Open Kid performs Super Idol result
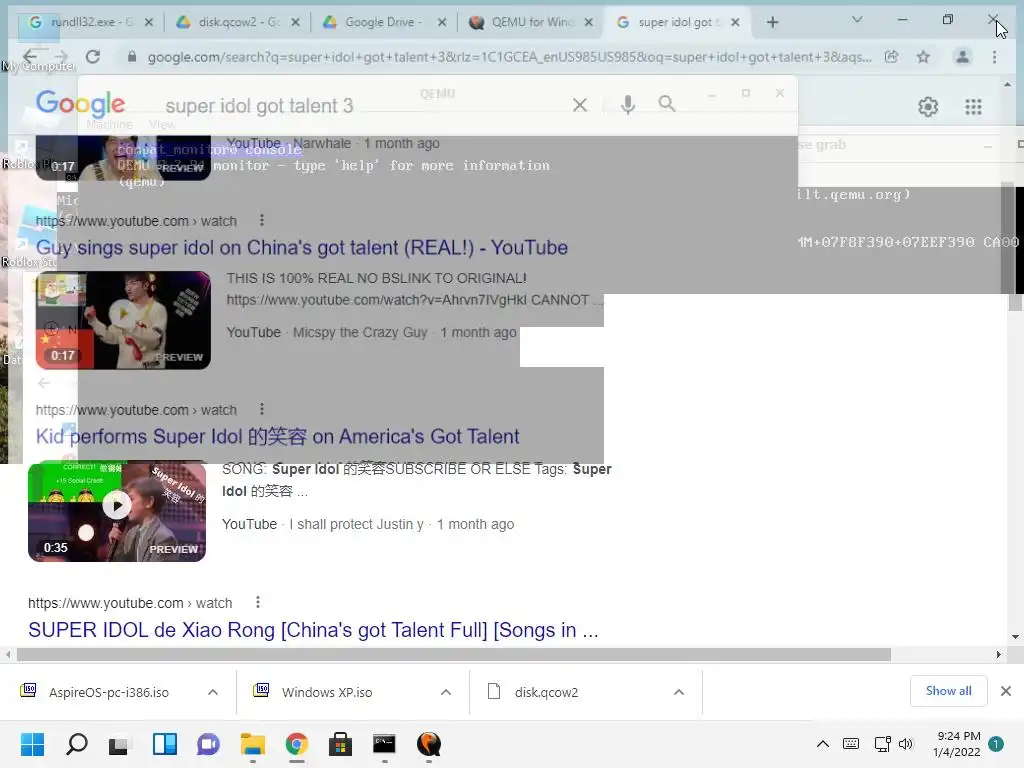Image resolution: width=1024 pixels, height=768 pixels. pos(278,436)
